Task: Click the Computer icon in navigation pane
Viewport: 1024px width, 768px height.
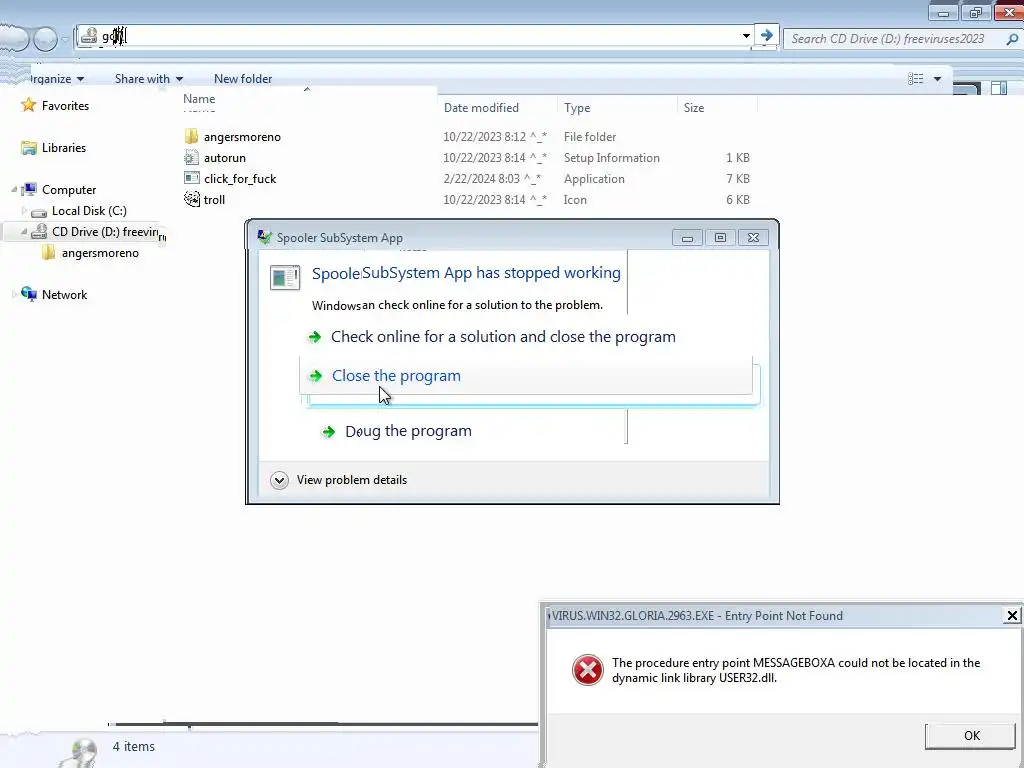Action: coord(29,189)
